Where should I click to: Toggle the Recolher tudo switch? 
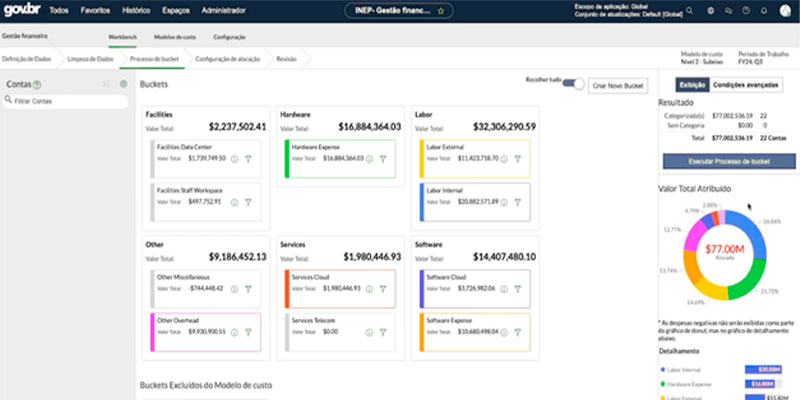[x=573, y=84]
